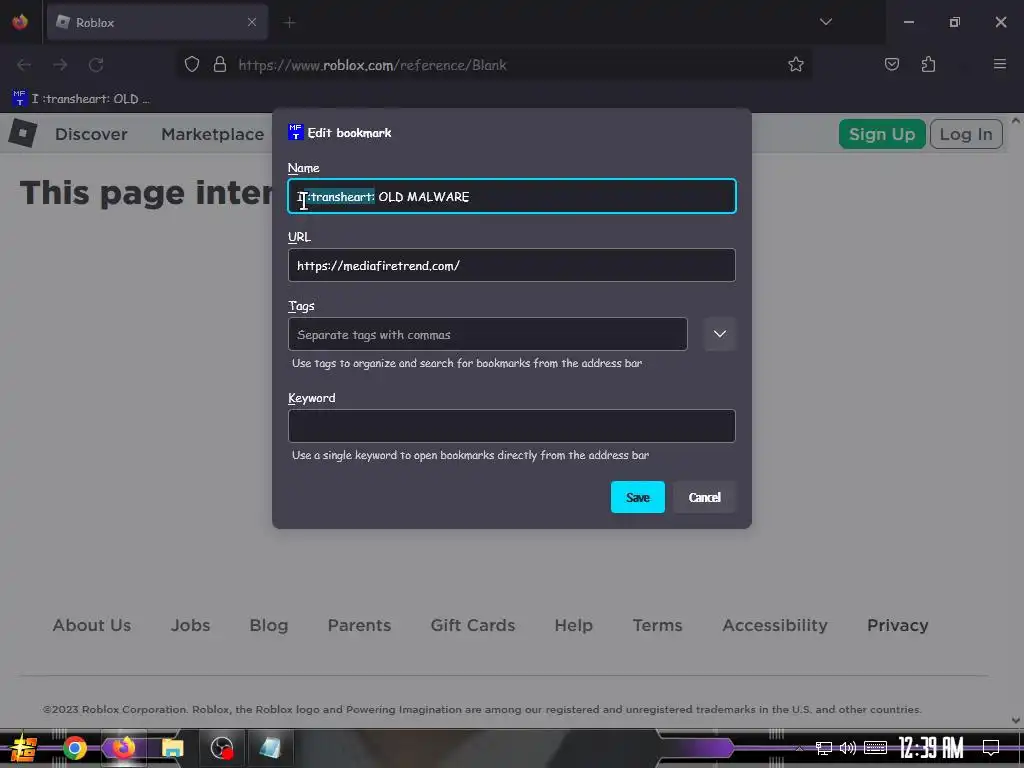Save the bookmark edits

637,497
